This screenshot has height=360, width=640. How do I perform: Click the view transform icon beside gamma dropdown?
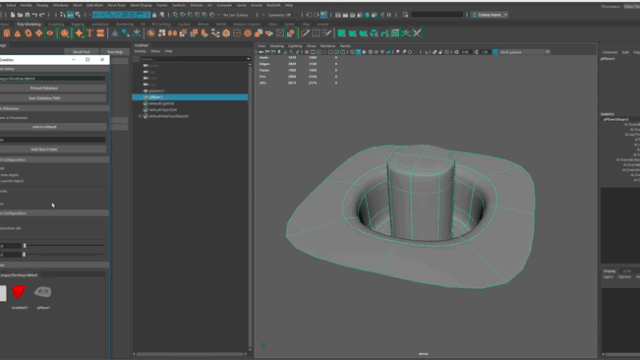tap(495, 52)
